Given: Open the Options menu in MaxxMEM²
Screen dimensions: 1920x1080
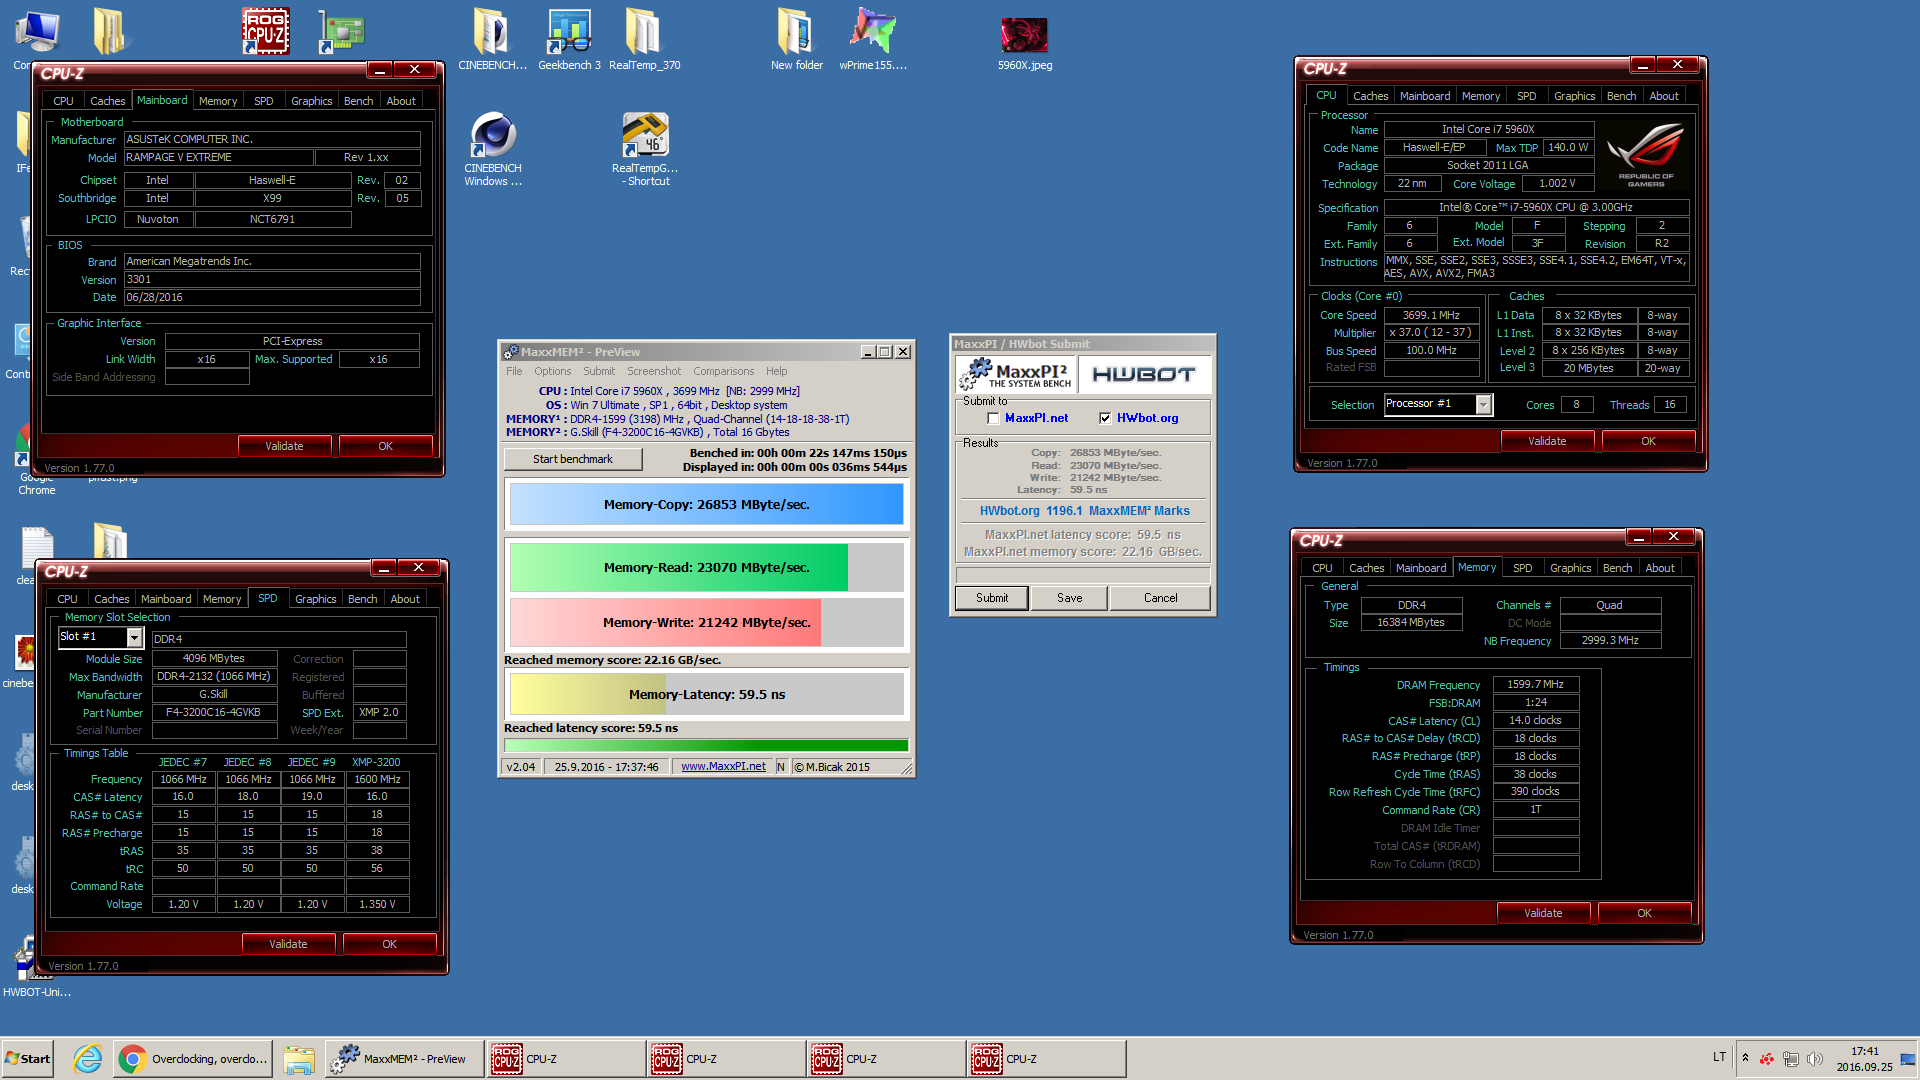Looking at the screenshot, I should (x=552, y=371).
